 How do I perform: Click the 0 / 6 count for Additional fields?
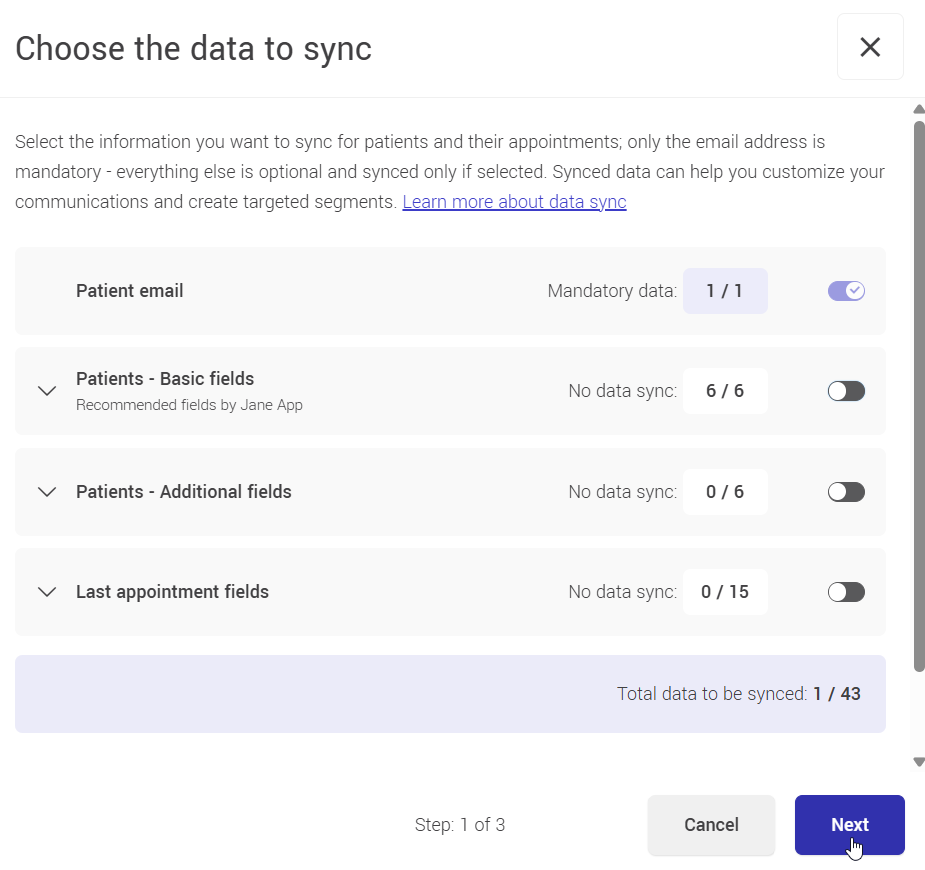coord(725,491)
